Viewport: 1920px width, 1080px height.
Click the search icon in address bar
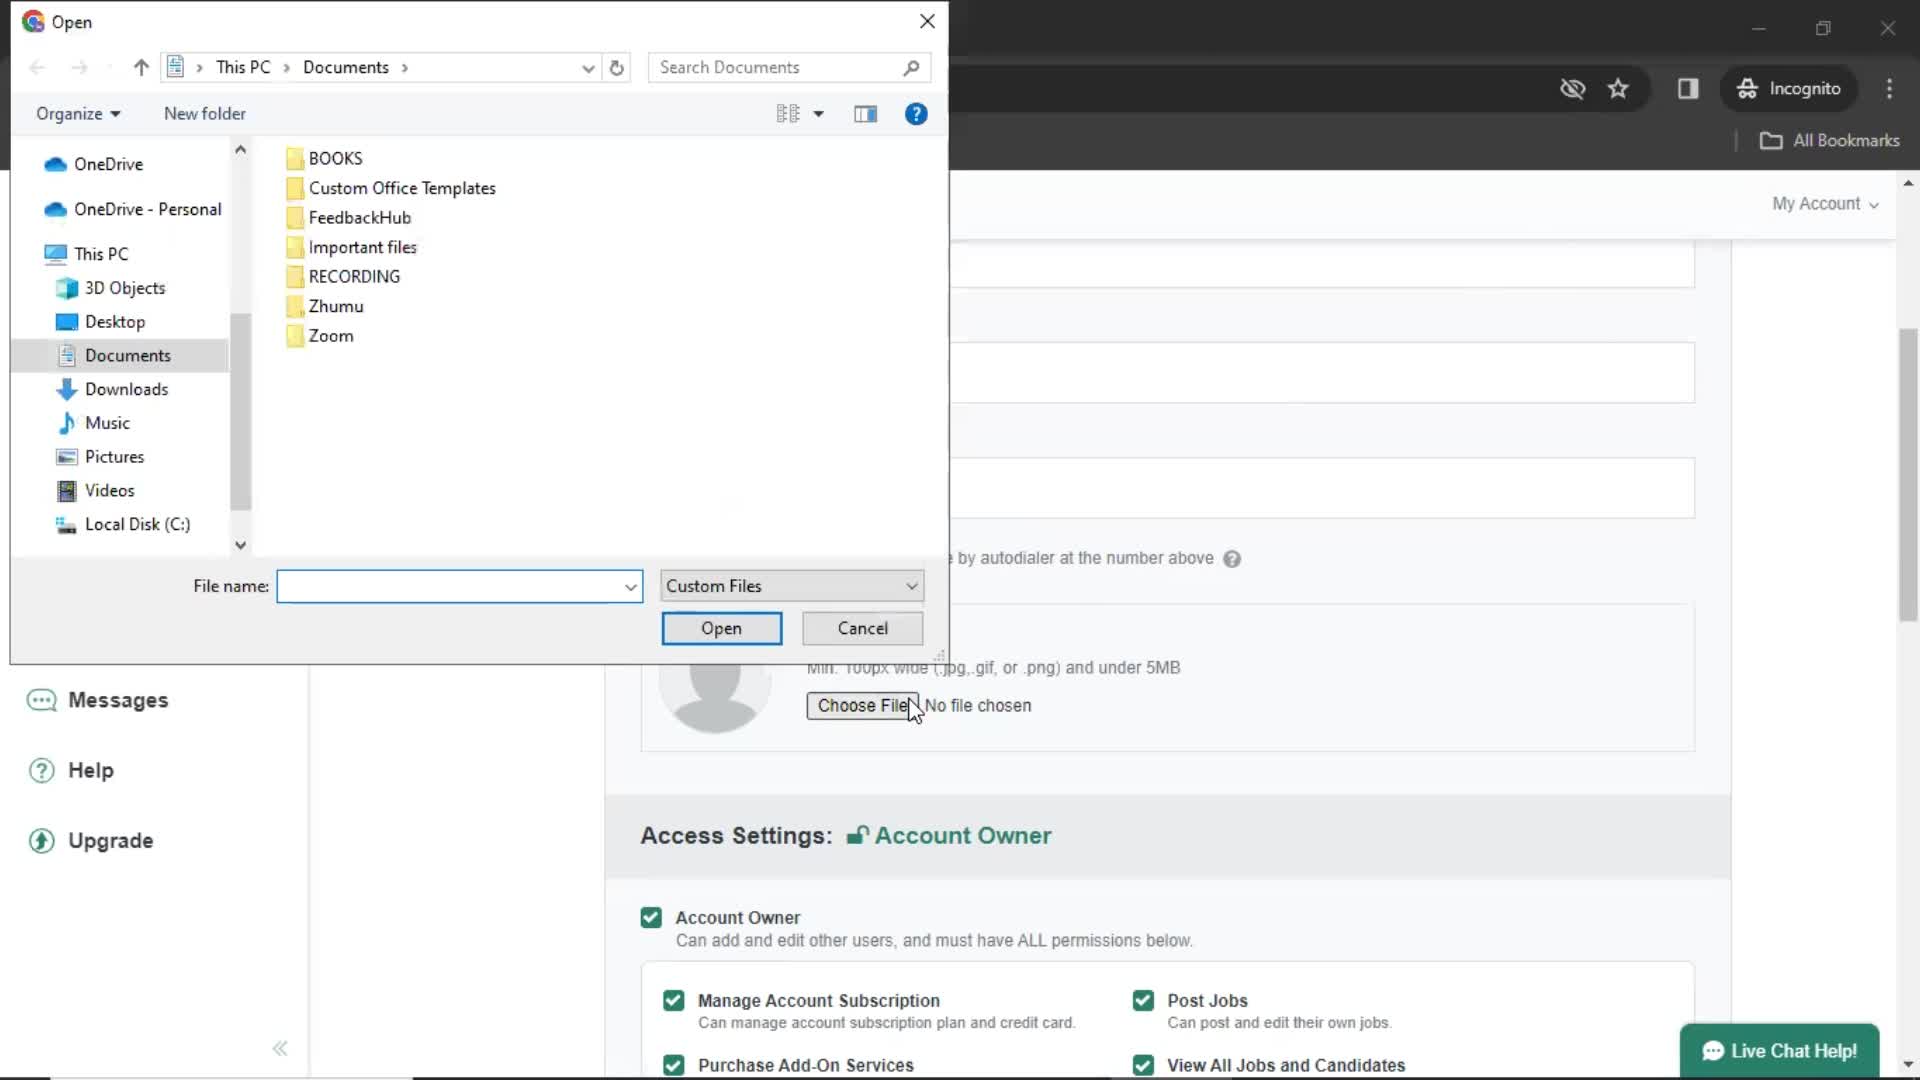[x=914, y=67]
